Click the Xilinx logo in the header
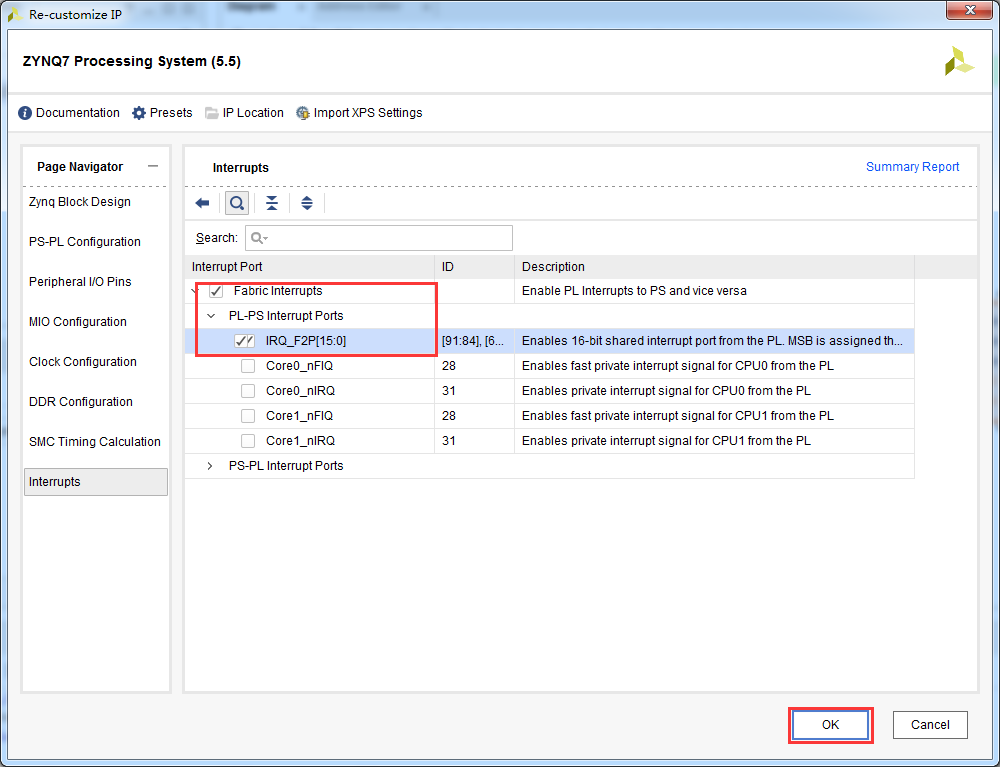Viewport: 1000px width, 767px height. coord(959,61)
